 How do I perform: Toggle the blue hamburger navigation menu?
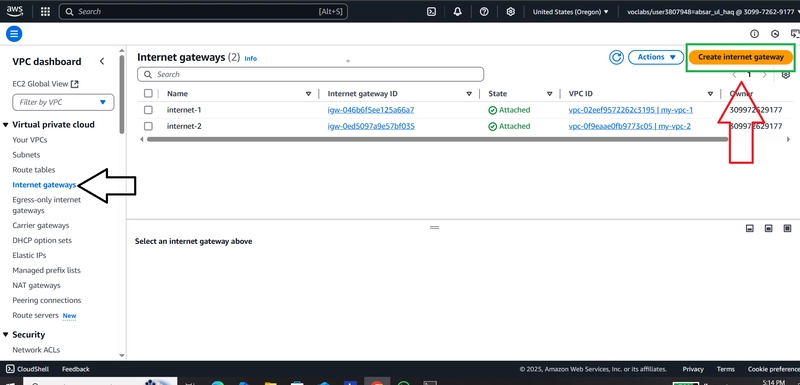14,34
